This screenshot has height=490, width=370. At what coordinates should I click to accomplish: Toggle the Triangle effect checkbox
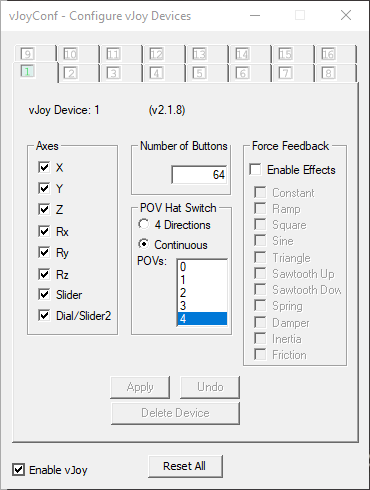[x=260, y=257]
